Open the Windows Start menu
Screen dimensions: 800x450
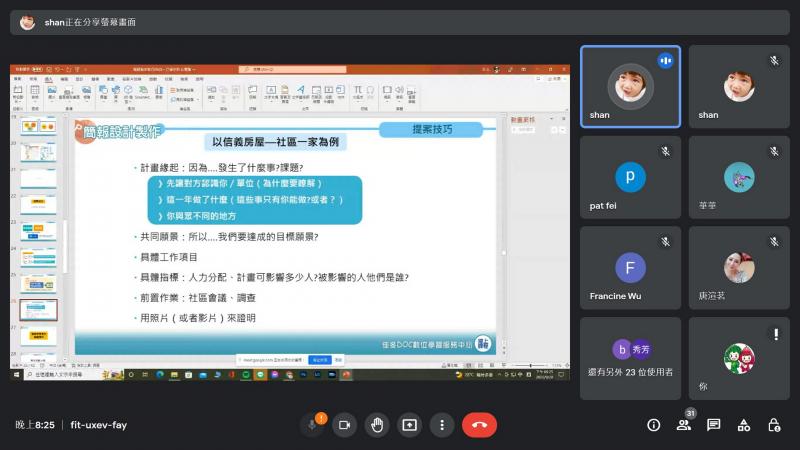[x=16, y=374]
